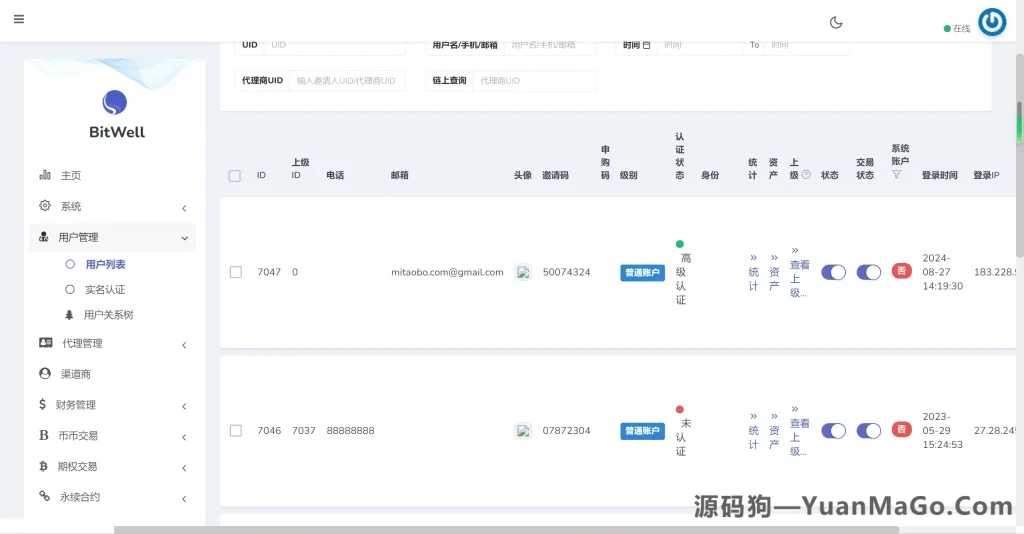Toggle 状态 switch for user 7046
The height and width of the screenshot is (534, 1024).
pyautogui.click(x=833, y=431)
